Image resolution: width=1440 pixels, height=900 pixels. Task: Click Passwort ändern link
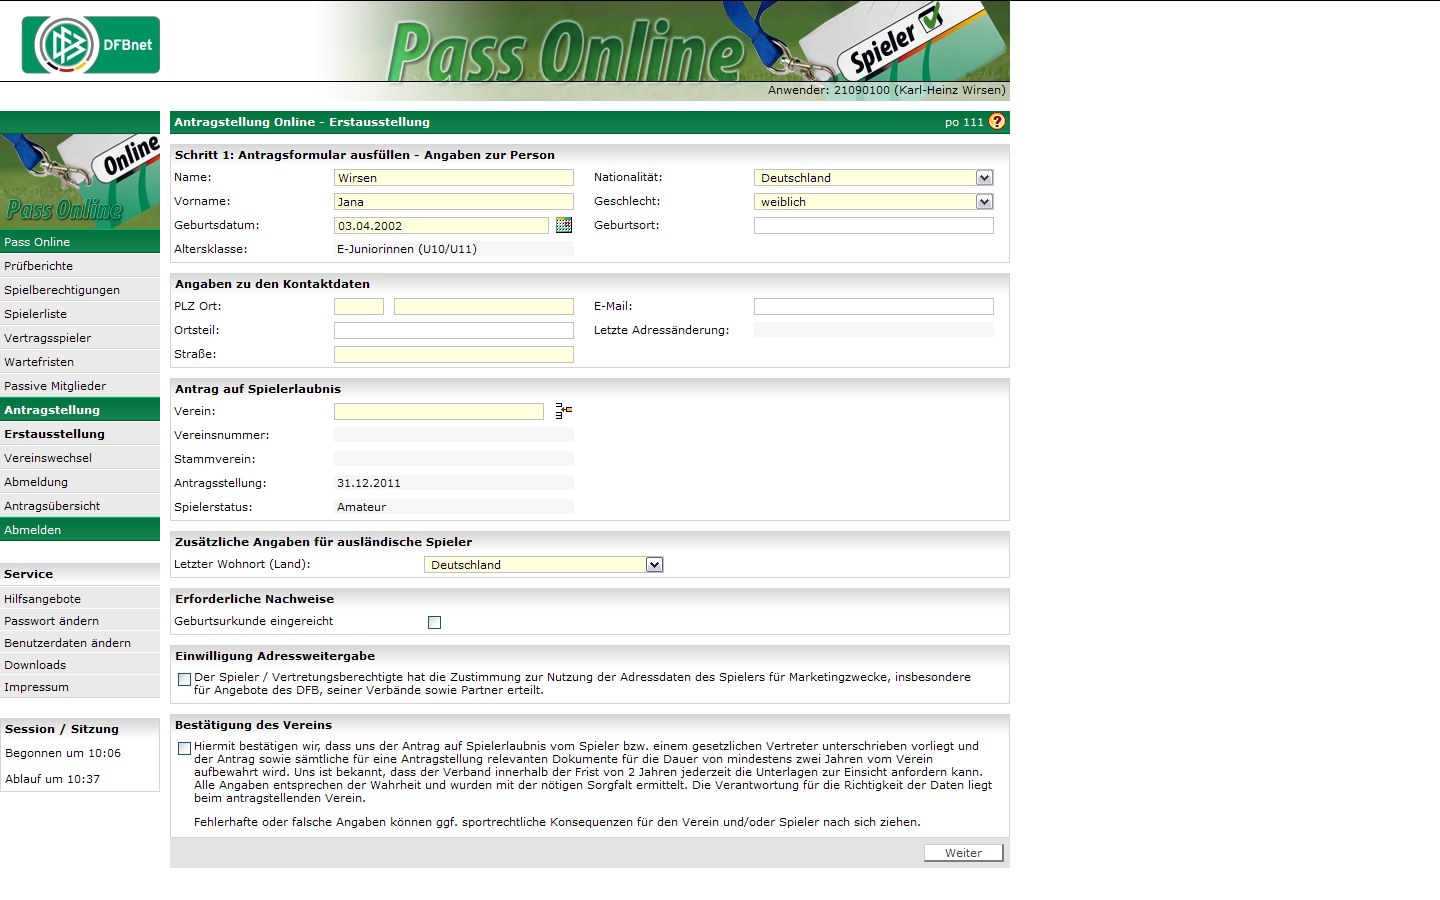(80, 621)
